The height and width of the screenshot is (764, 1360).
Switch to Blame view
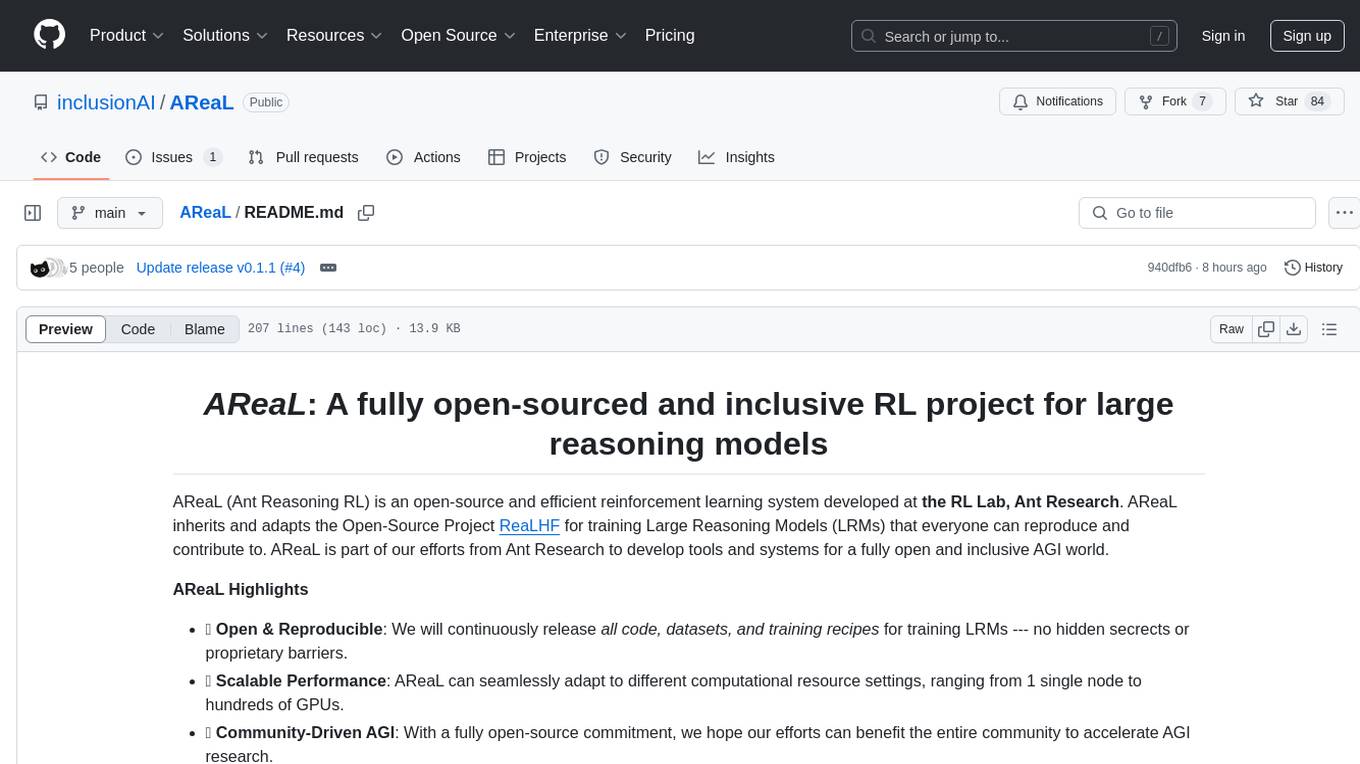click(204, 329)
